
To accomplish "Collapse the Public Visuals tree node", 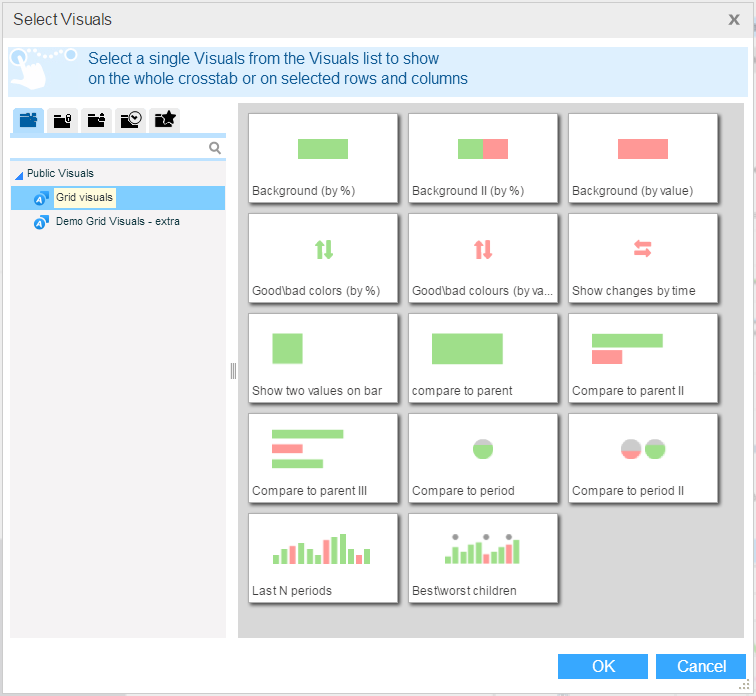I will 19,174.
